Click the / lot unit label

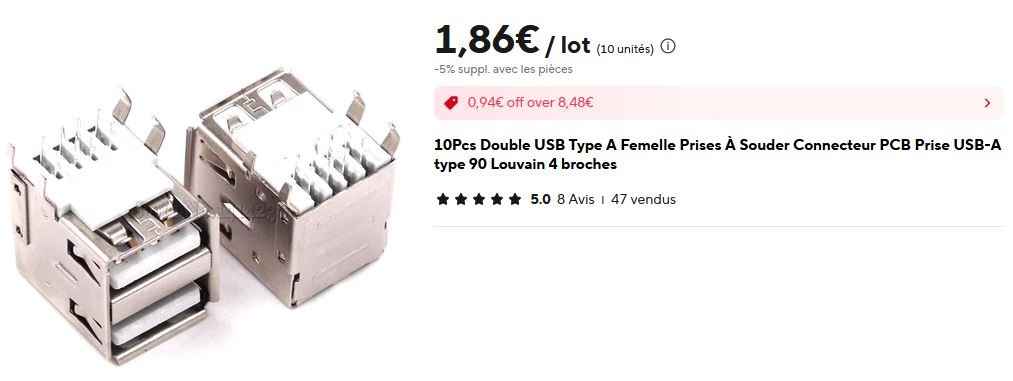tap(568, 45)
